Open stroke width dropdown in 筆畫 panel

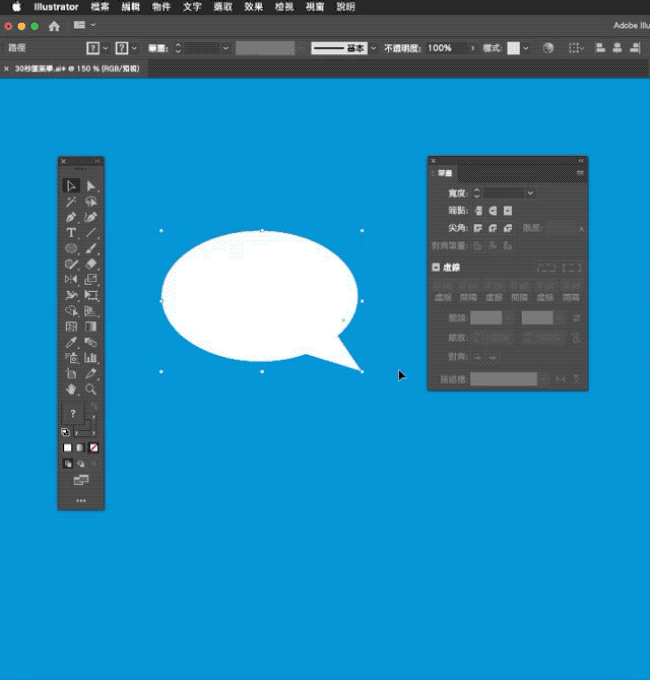coord(530,193)
